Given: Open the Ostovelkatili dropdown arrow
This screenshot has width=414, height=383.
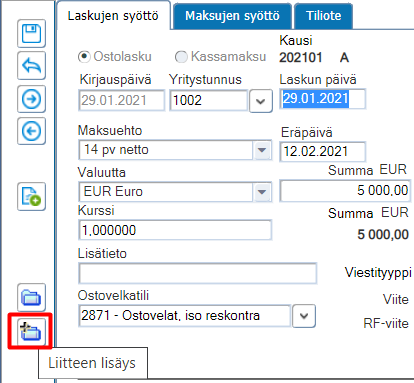Looking at the screenshot, I should point(304,316).
